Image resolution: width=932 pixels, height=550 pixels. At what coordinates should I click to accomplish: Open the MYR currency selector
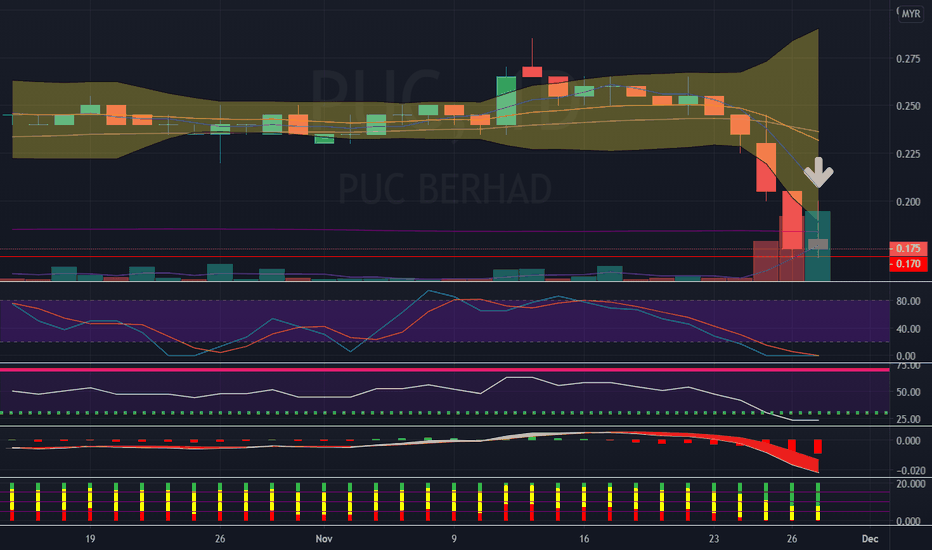pos(911,14)
